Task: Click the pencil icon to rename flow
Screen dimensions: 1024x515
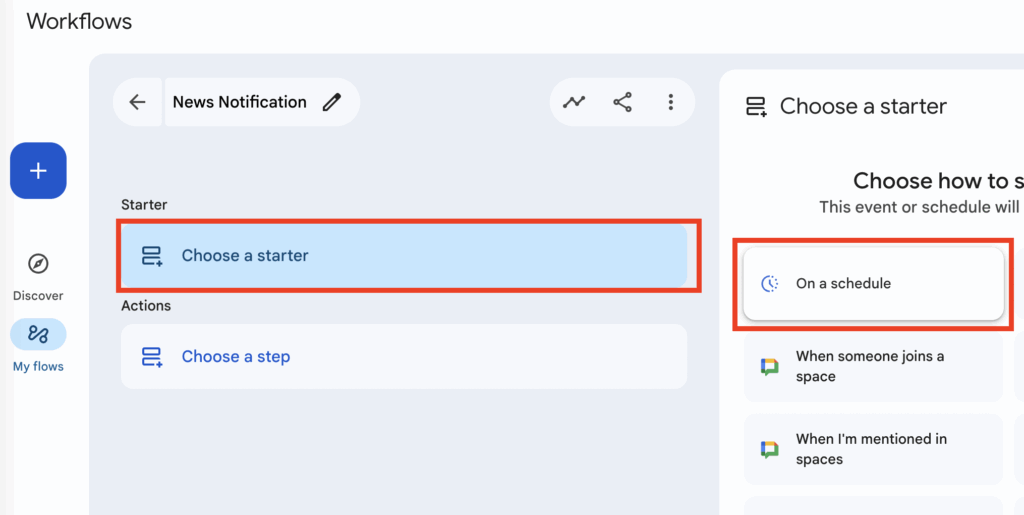Action: click(x=332, y=102)
